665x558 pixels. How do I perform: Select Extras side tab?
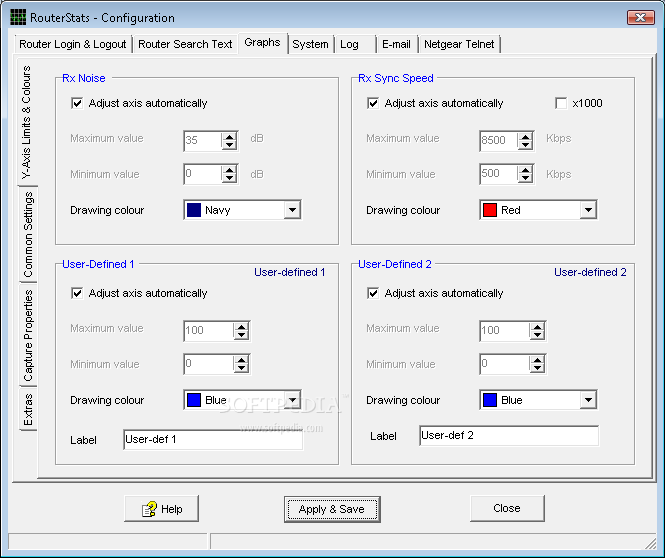(28, 410)
